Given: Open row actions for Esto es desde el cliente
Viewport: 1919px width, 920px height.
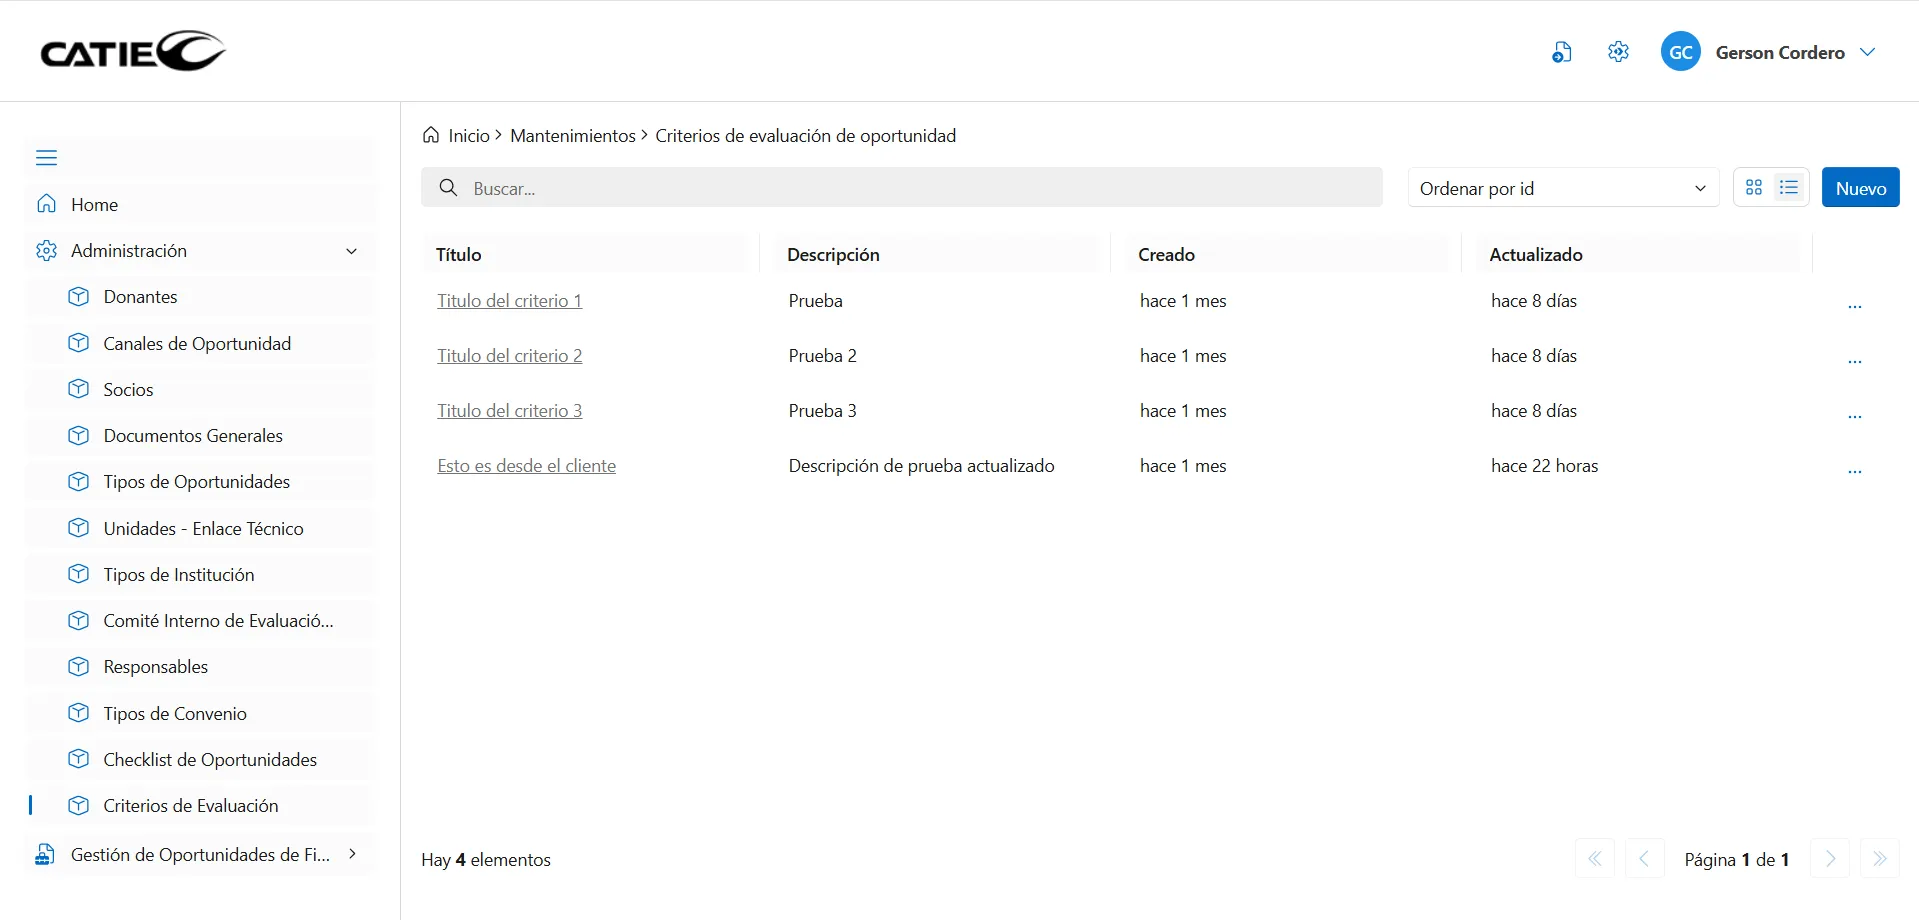Looking at the screenshot, I should [1854, 468].
